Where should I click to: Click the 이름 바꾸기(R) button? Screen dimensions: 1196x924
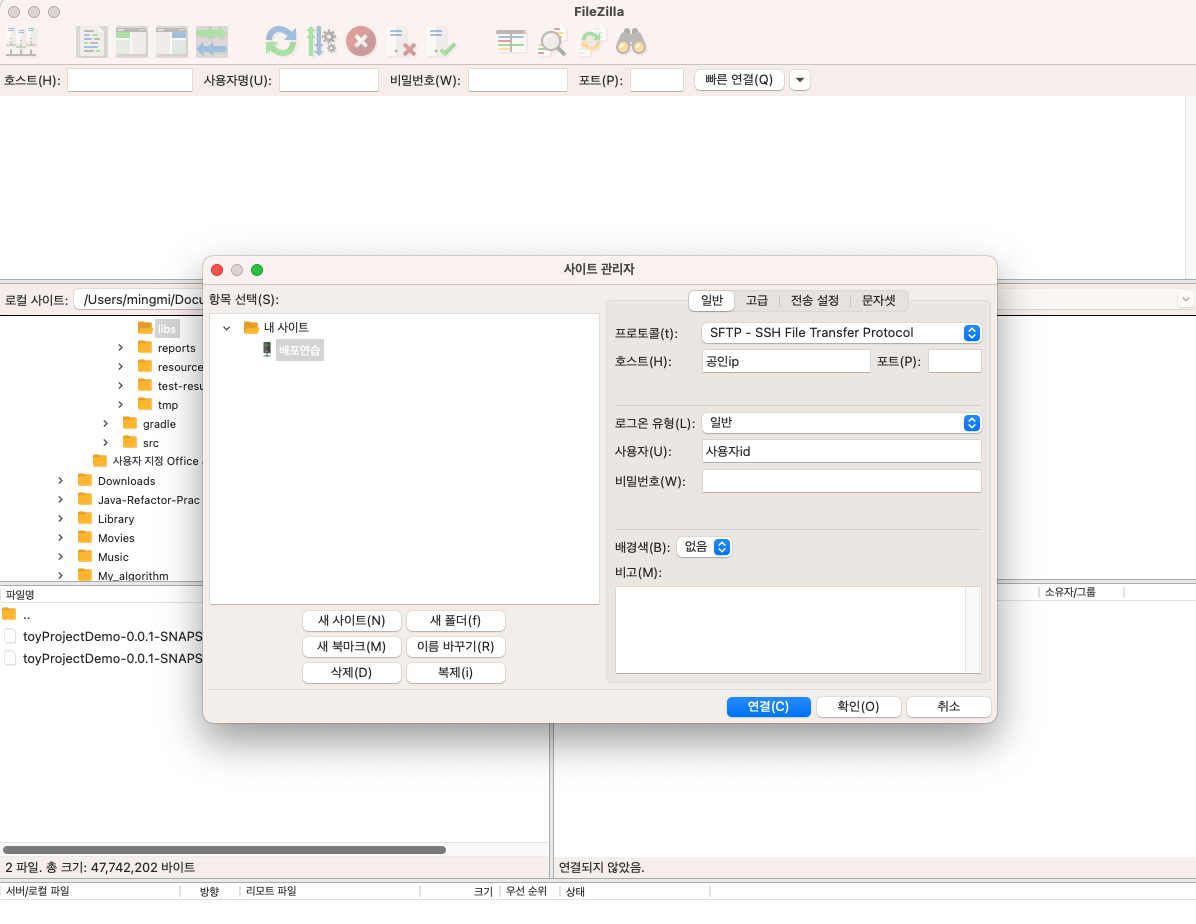(455, 647)
